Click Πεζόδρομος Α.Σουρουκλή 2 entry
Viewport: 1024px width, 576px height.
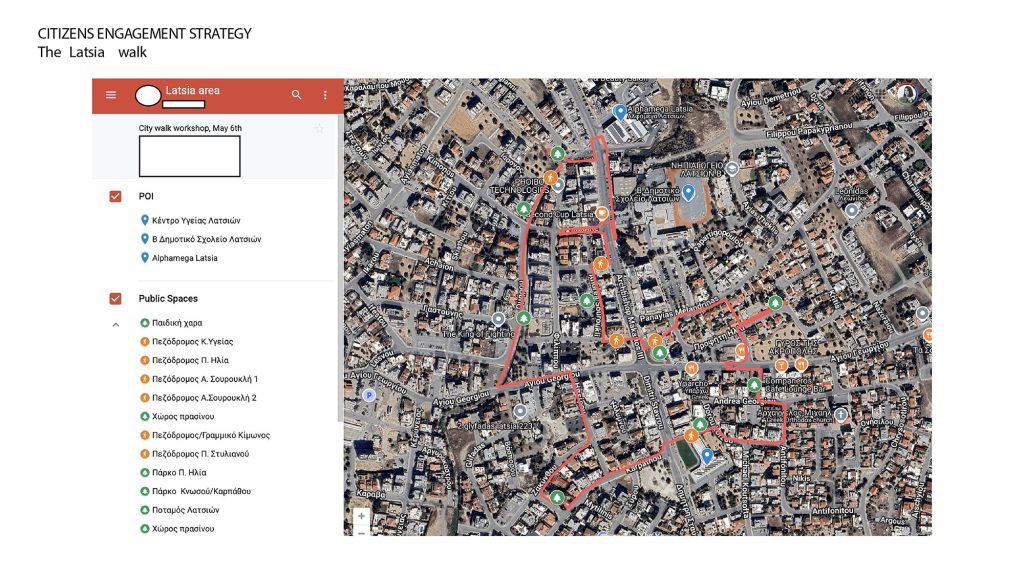pos(204,397)
